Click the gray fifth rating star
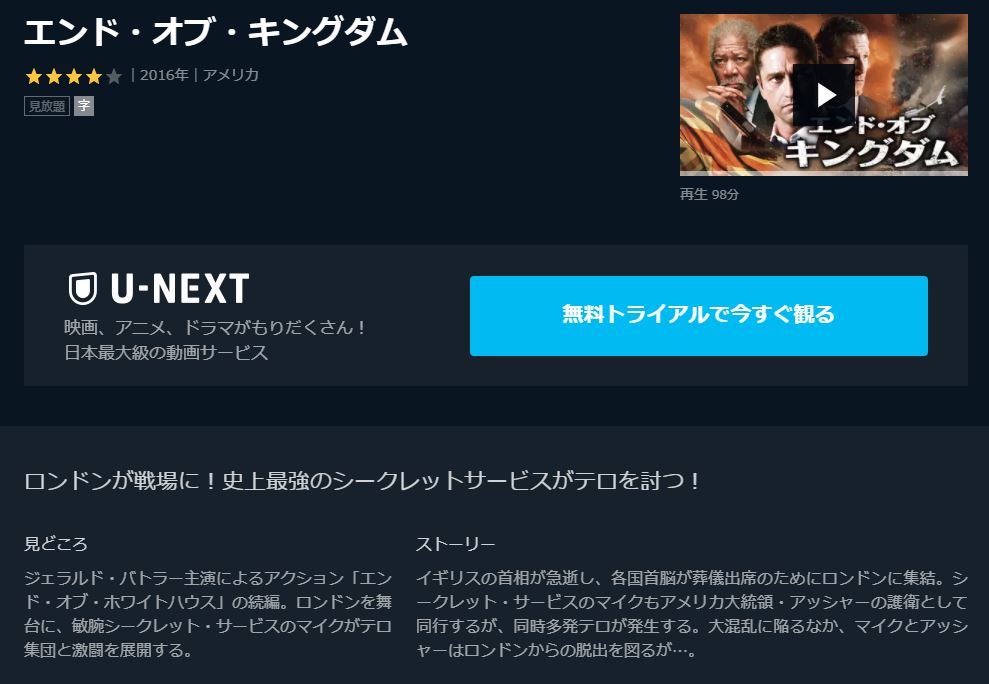 point(114,76)
